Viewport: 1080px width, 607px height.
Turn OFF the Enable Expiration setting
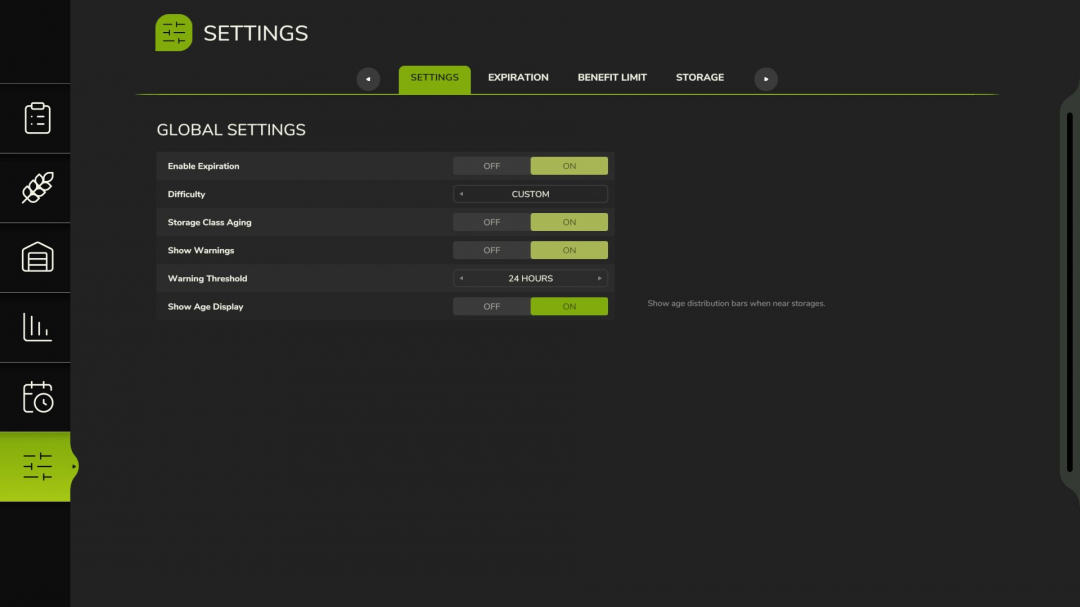491,165
